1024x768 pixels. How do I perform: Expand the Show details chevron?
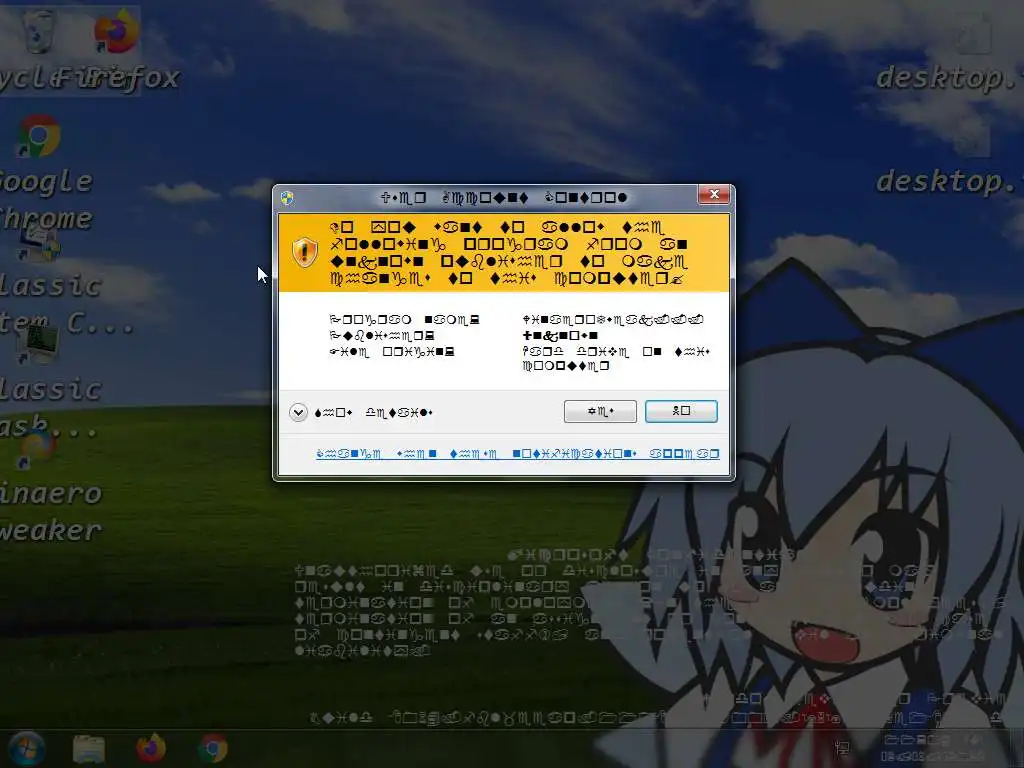(x=298, y=412)
